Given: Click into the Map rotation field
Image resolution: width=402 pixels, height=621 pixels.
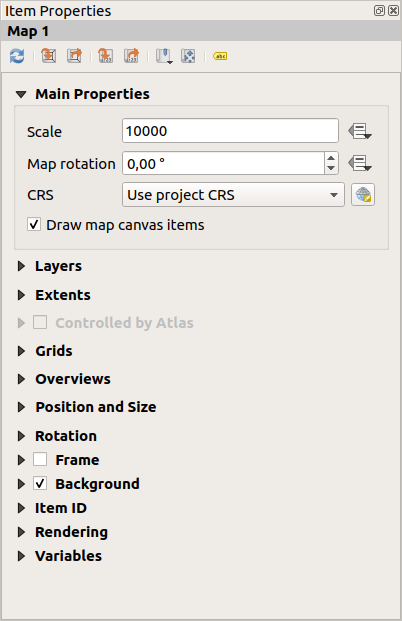Looking at the screenshot, I should pos(223,163).
